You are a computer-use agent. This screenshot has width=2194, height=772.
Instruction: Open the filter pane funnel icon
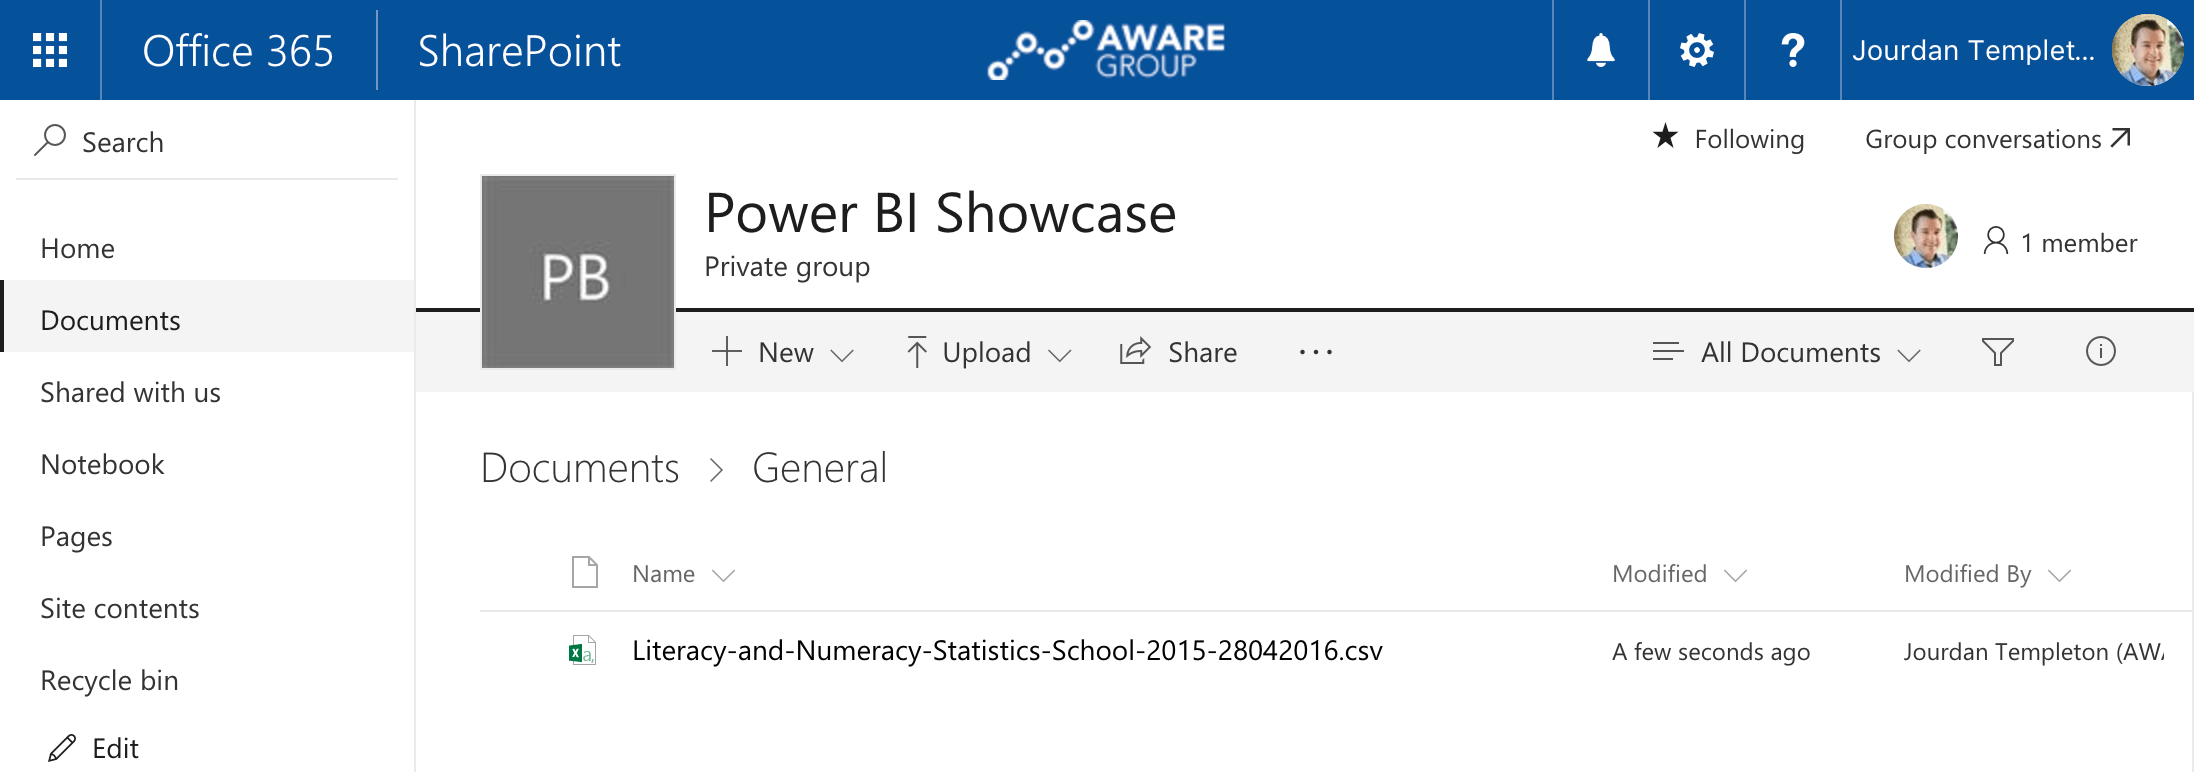[1997, 352]
